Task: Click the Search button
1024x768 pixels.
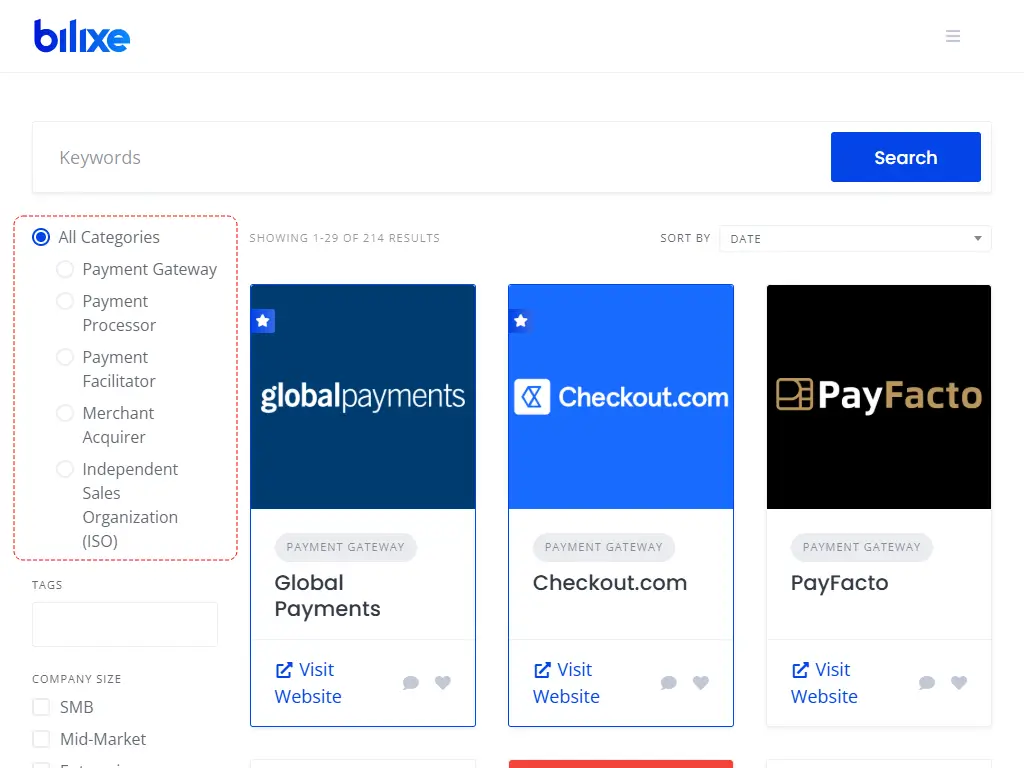Action: click(x=905, y=157)
